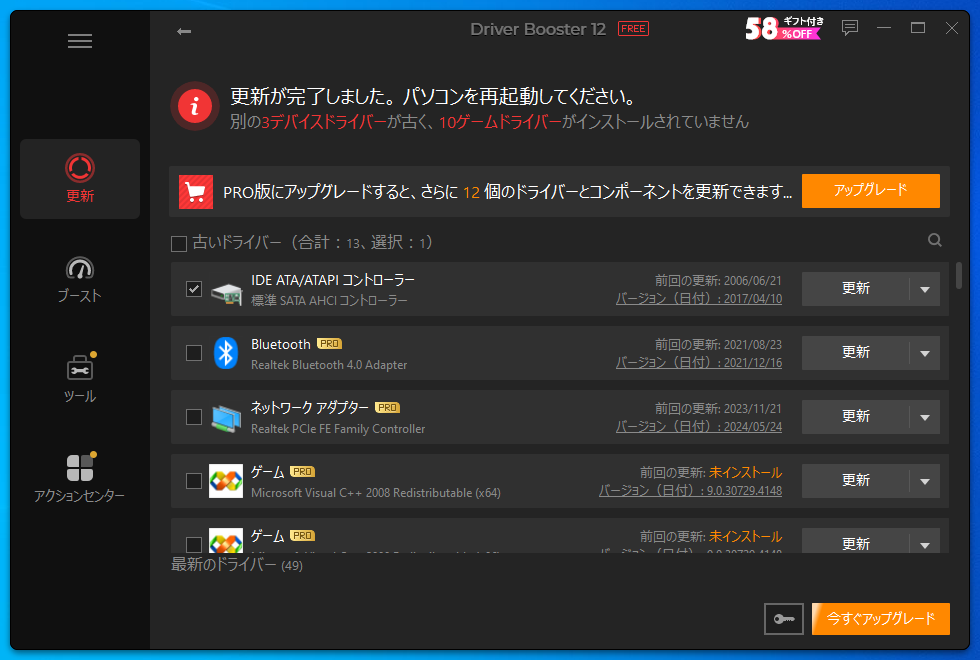Click 更新 button for Realtek PCIe FE Family Controller

tap(856, 416)
